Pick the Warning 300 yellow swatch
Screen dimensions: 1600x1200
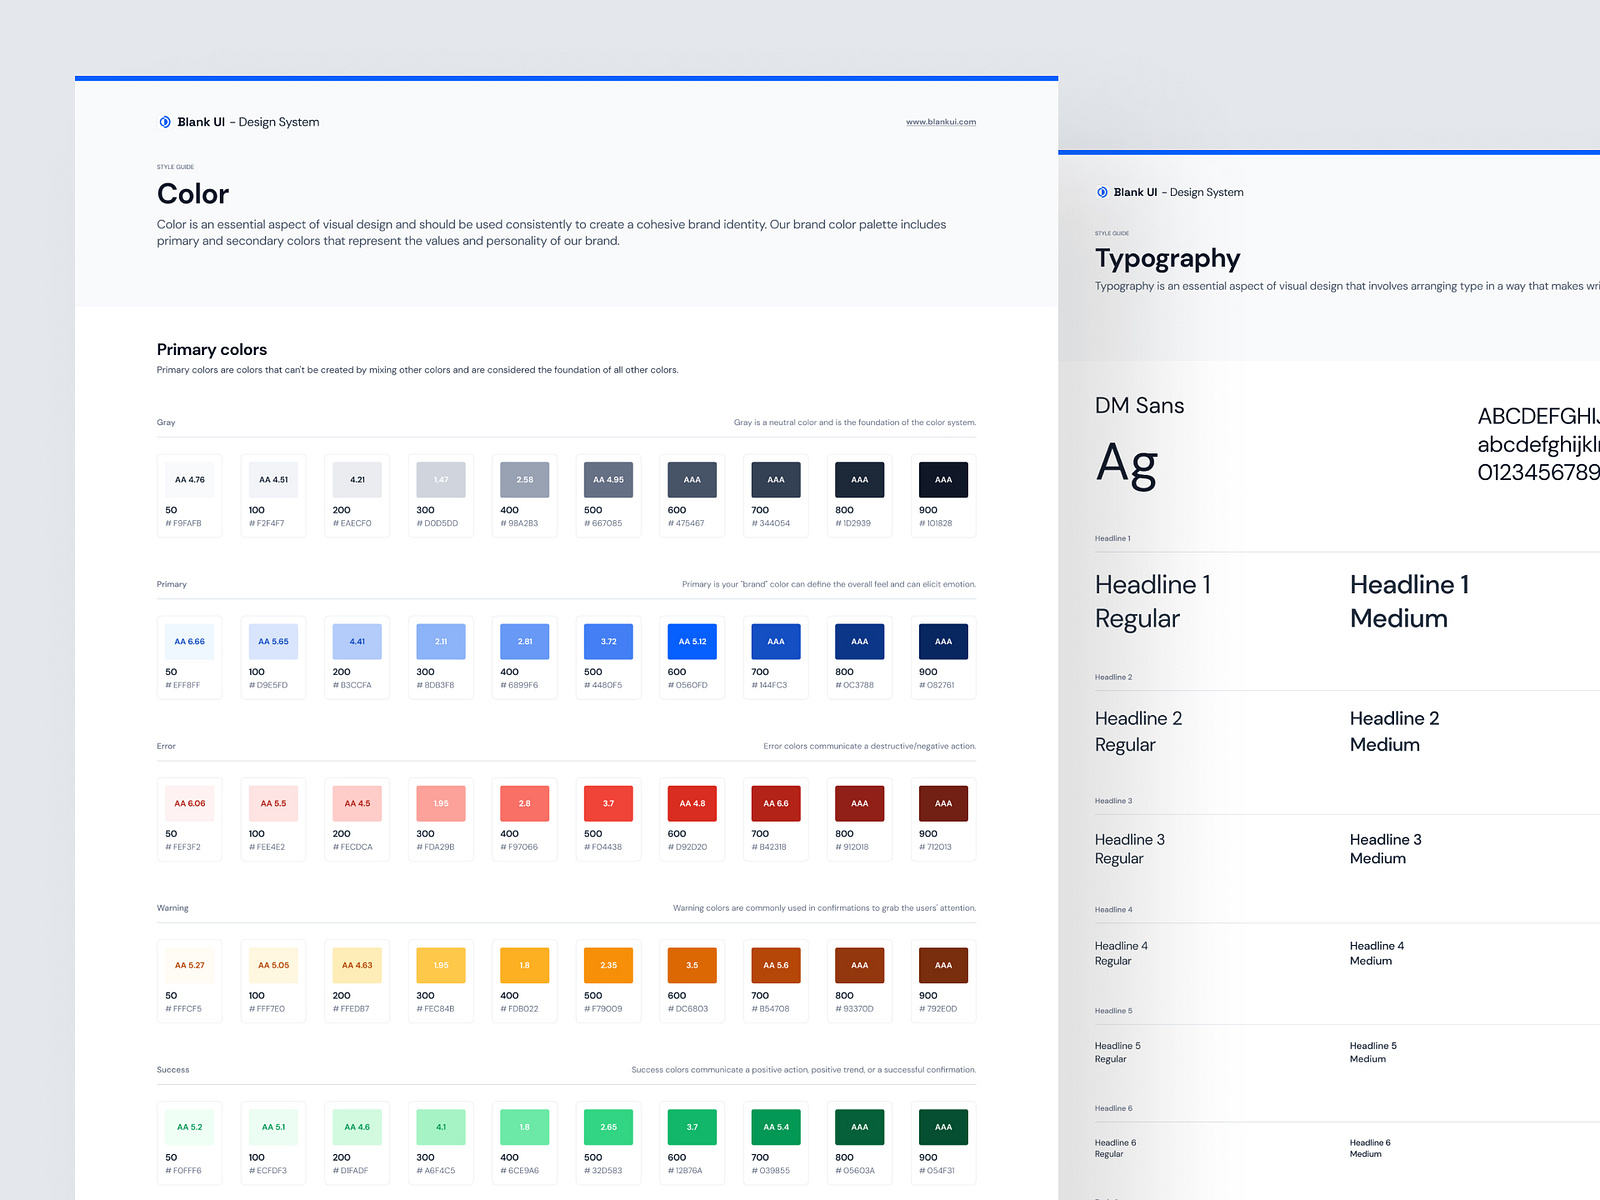[x=441, y=966]
